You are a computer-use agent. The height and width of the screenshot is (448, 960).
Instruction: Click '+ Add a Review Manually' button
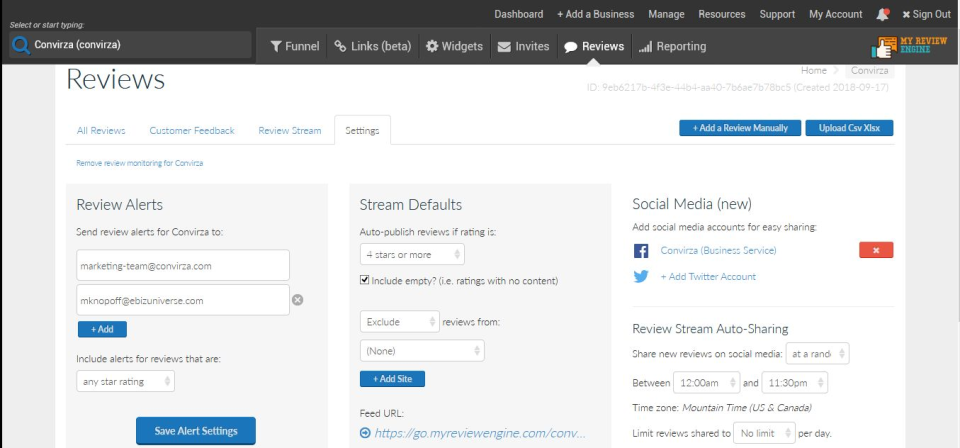tap(740, 128)
